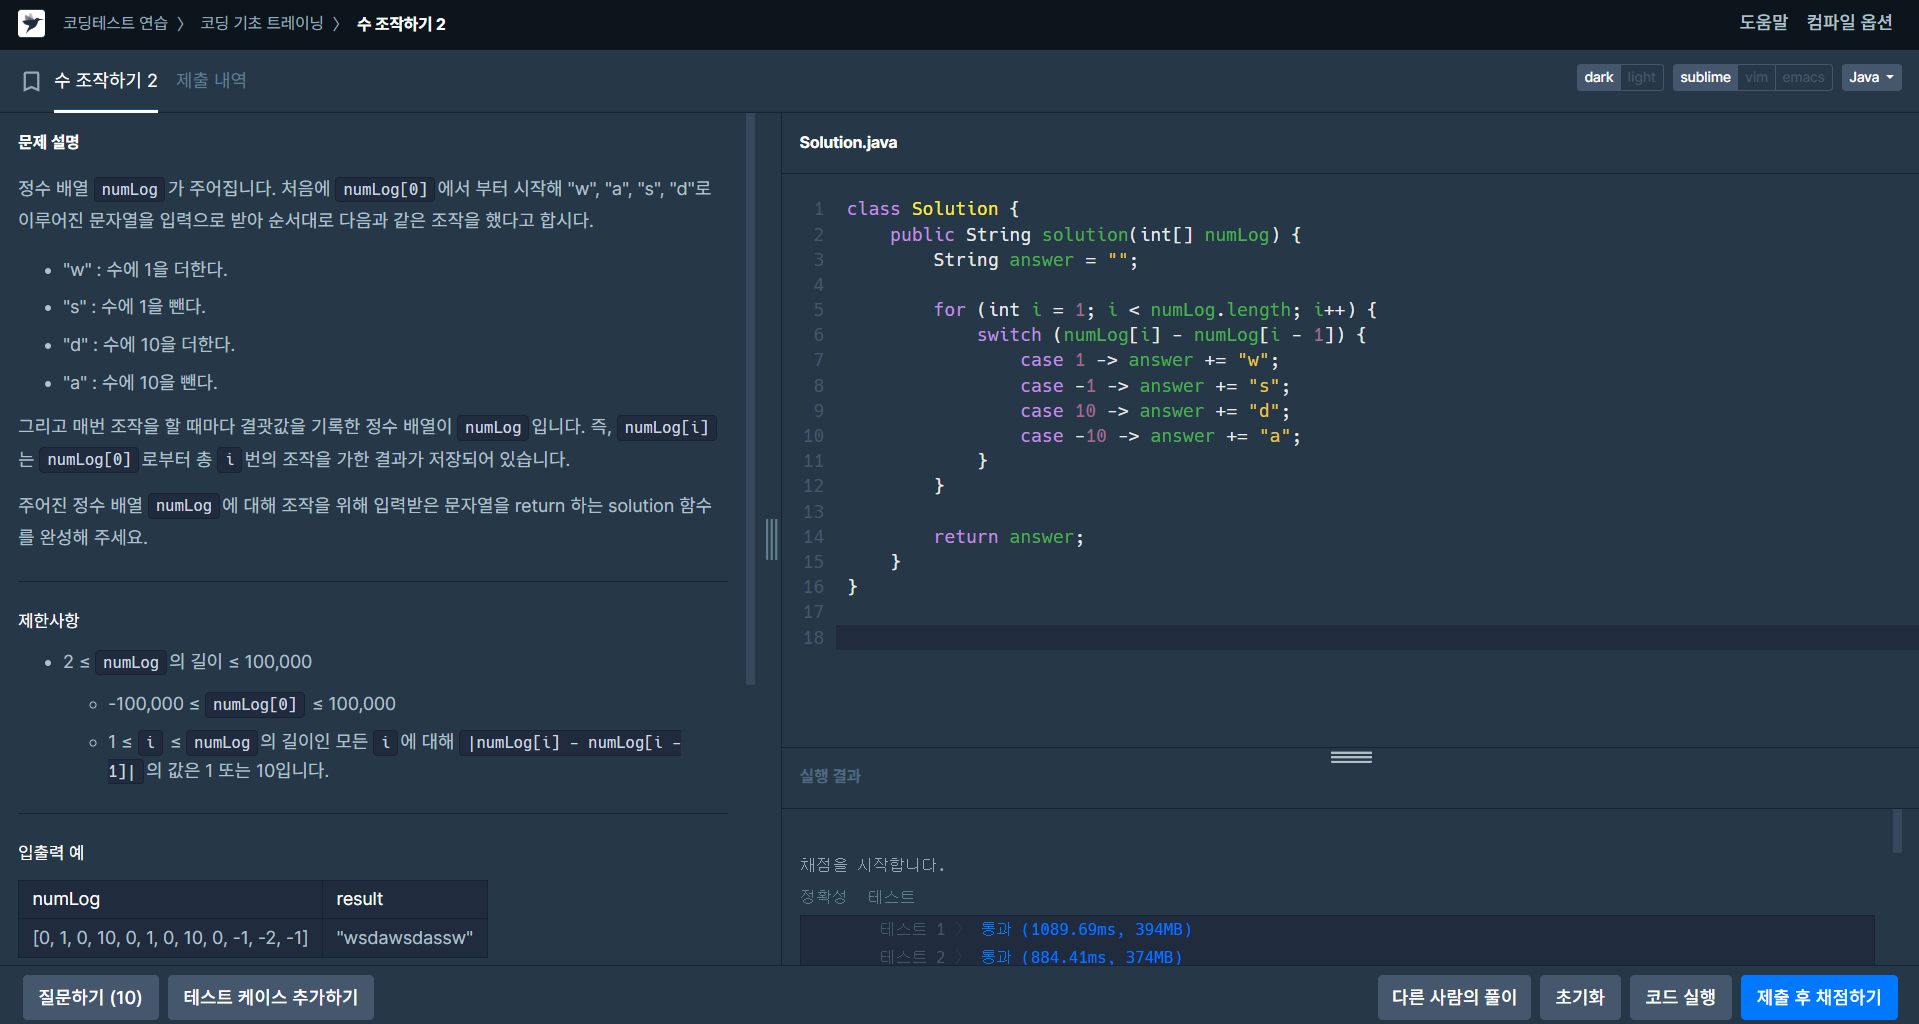This screenshot has width=1919, height=1024.
Task: Click the 입출력 예 heading
Action: coord(51,852)
